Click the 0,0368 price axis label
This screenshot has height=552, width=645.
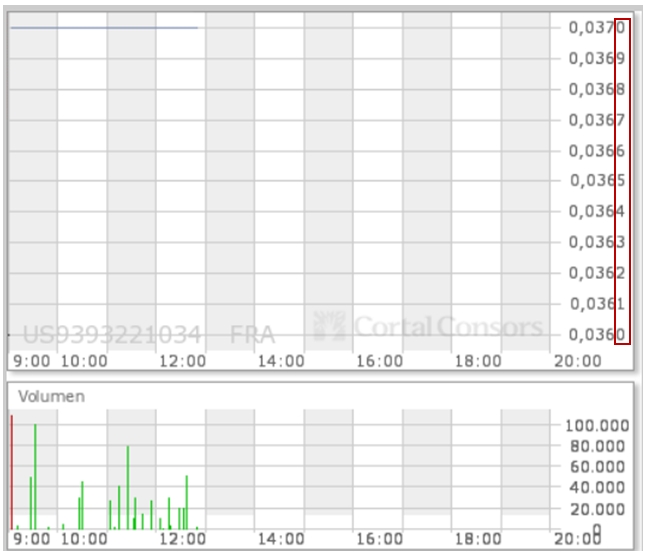tap(596, 89)
